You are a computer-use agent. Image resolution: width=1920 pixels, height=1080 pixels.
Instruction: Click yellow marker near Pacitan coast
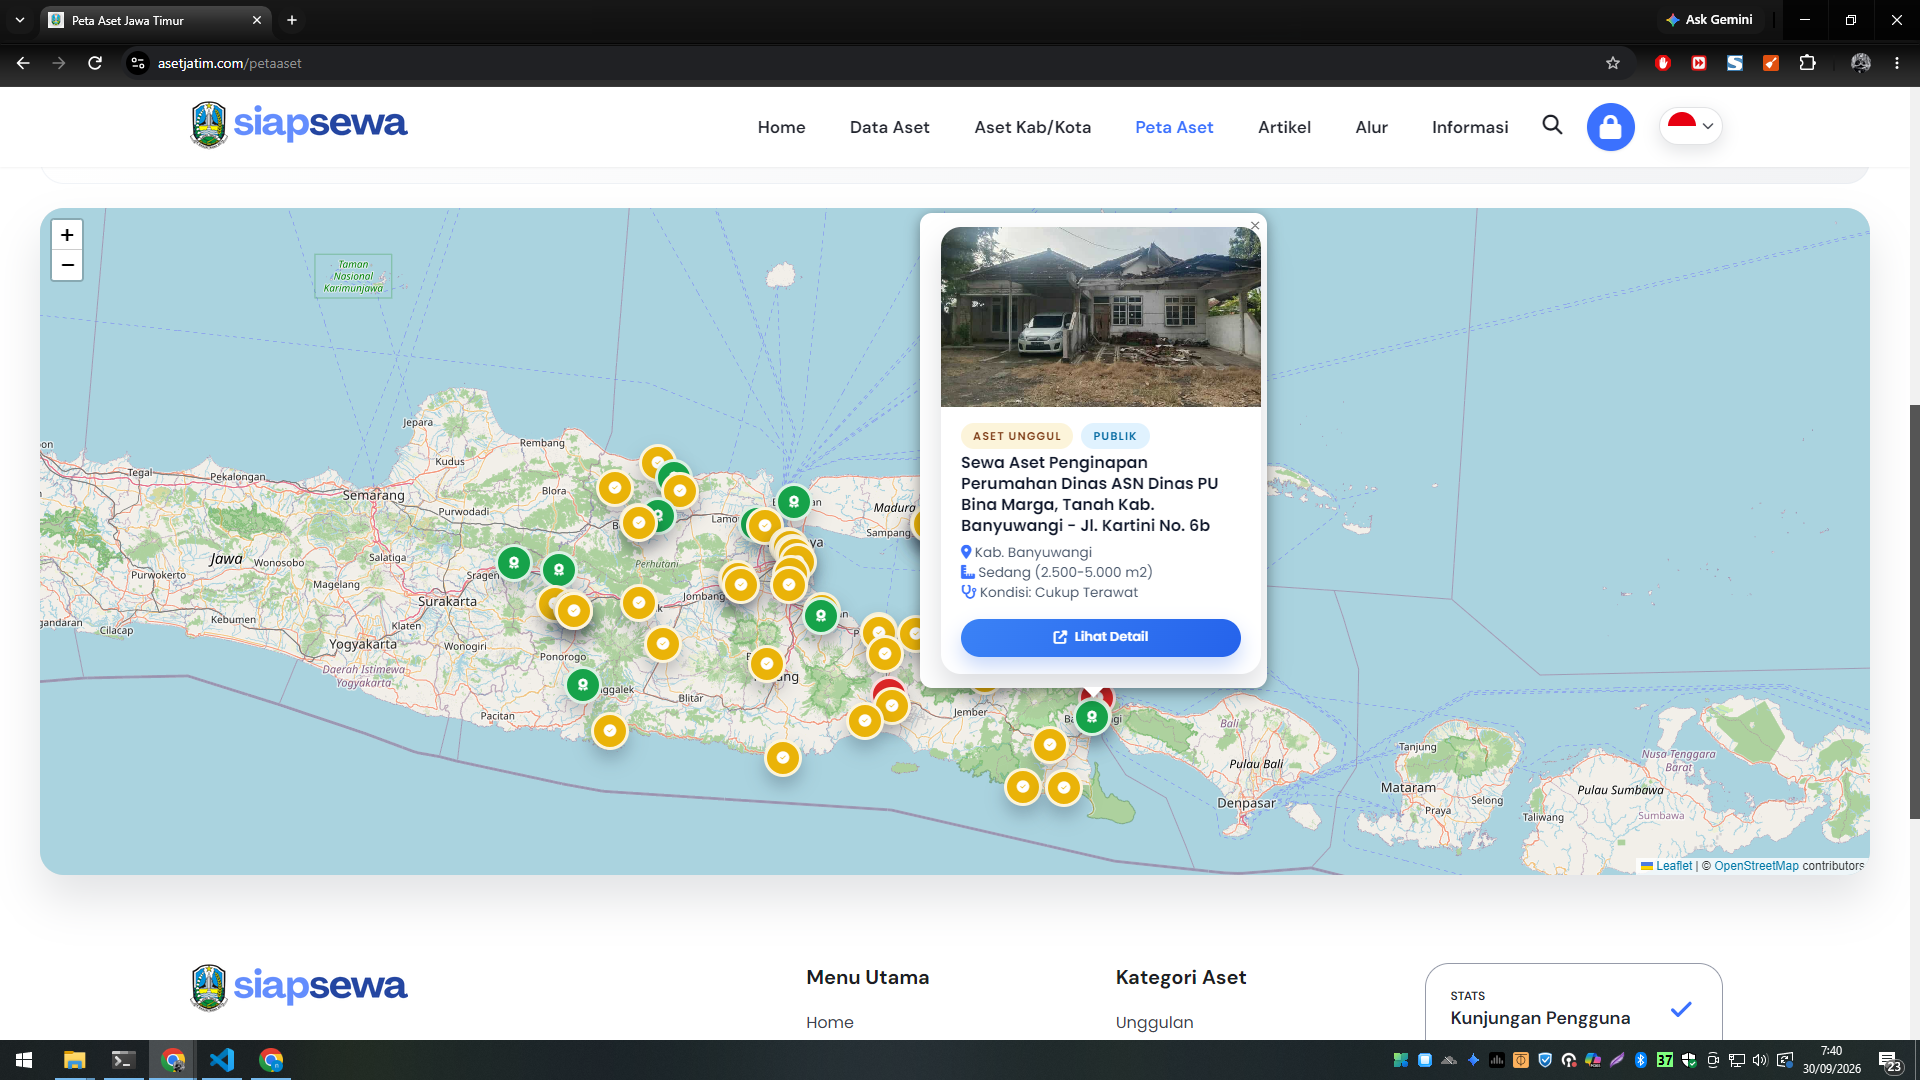coord(610,731)
